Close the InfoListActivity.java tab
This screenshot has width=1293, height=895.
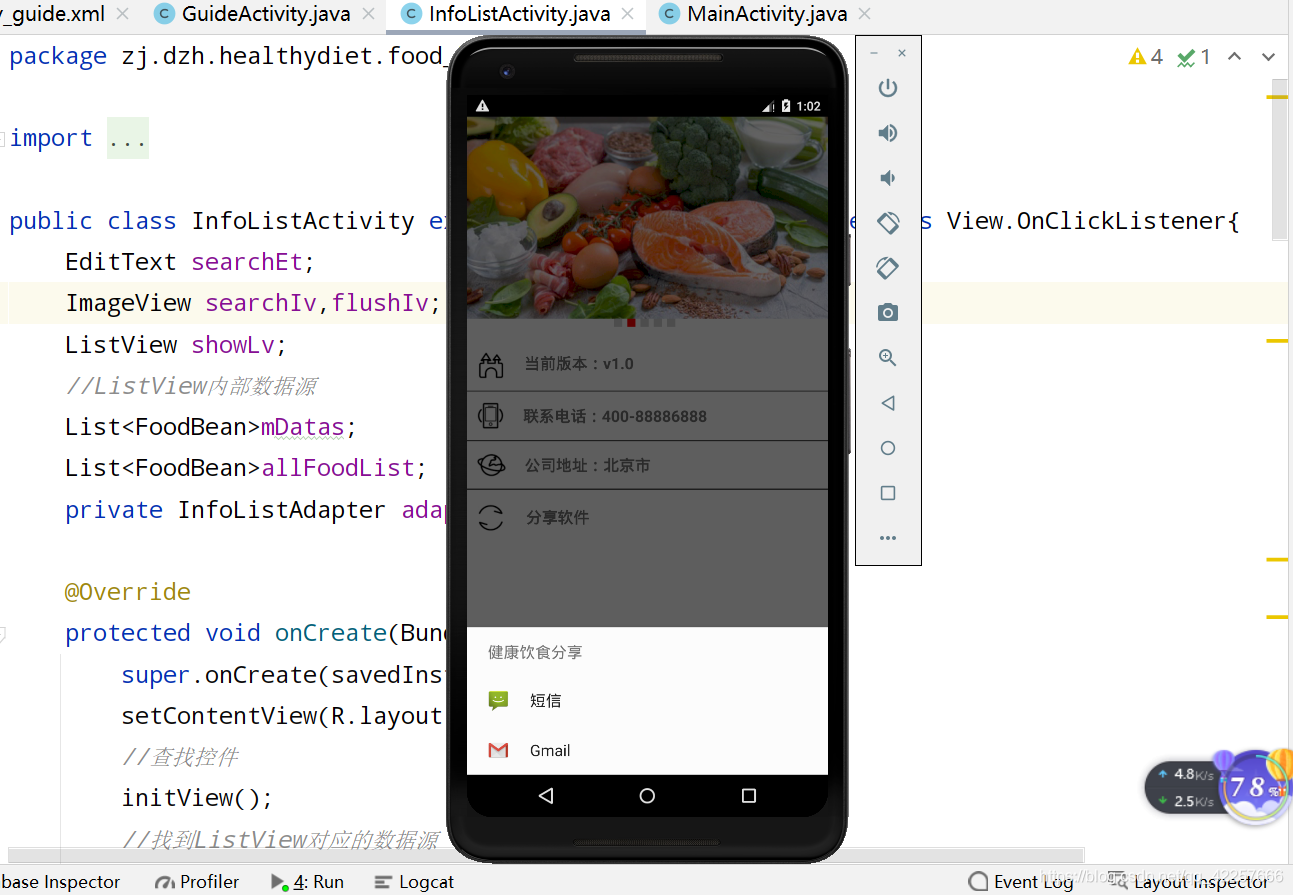tap(627, 14)
